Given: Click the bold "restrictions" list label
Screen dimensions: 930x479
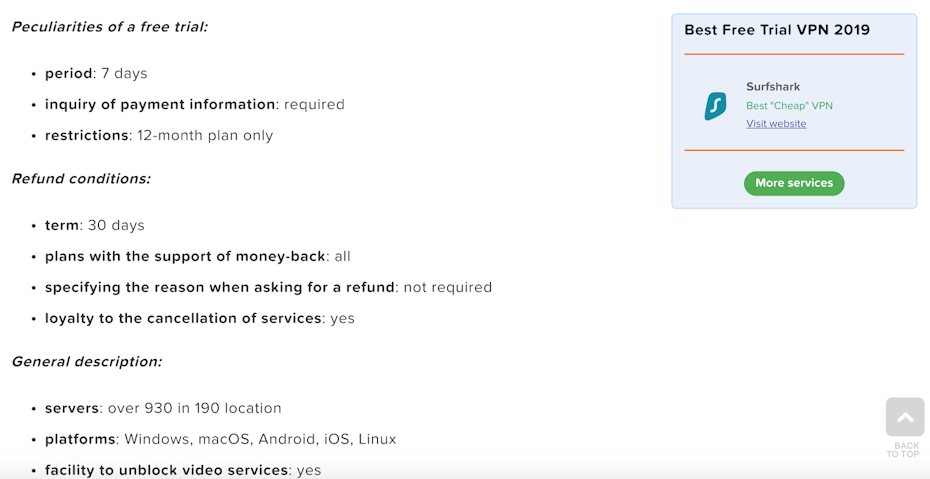Looking at the screenshot, I should click(87, 136).
